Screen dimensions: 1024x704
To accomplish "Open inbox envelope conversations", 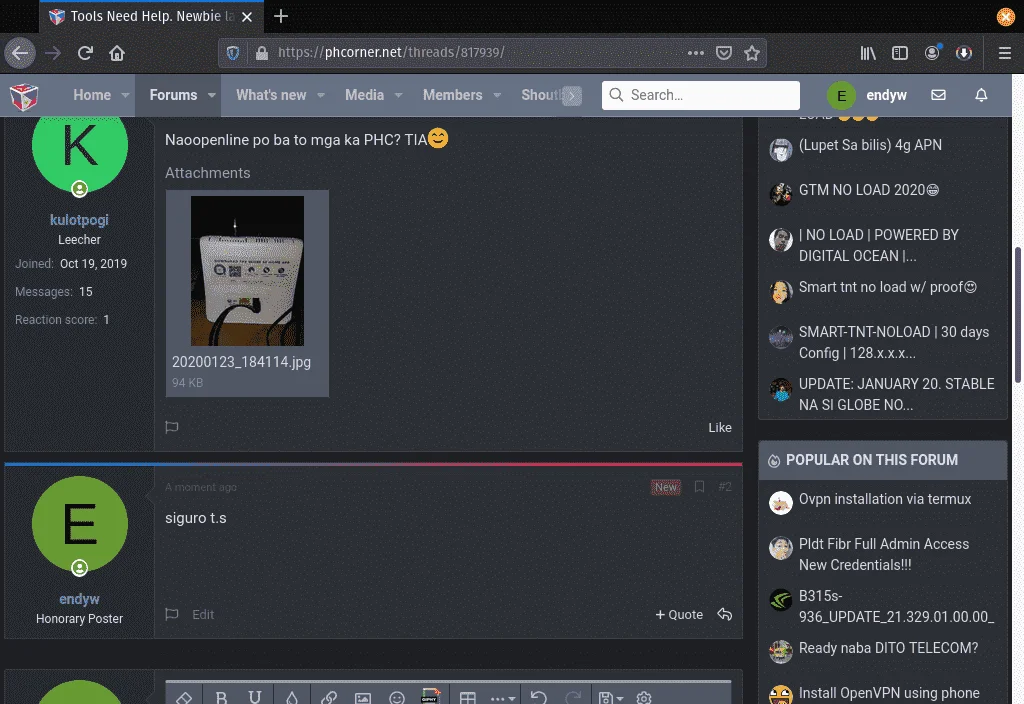I will pos(938,95).
